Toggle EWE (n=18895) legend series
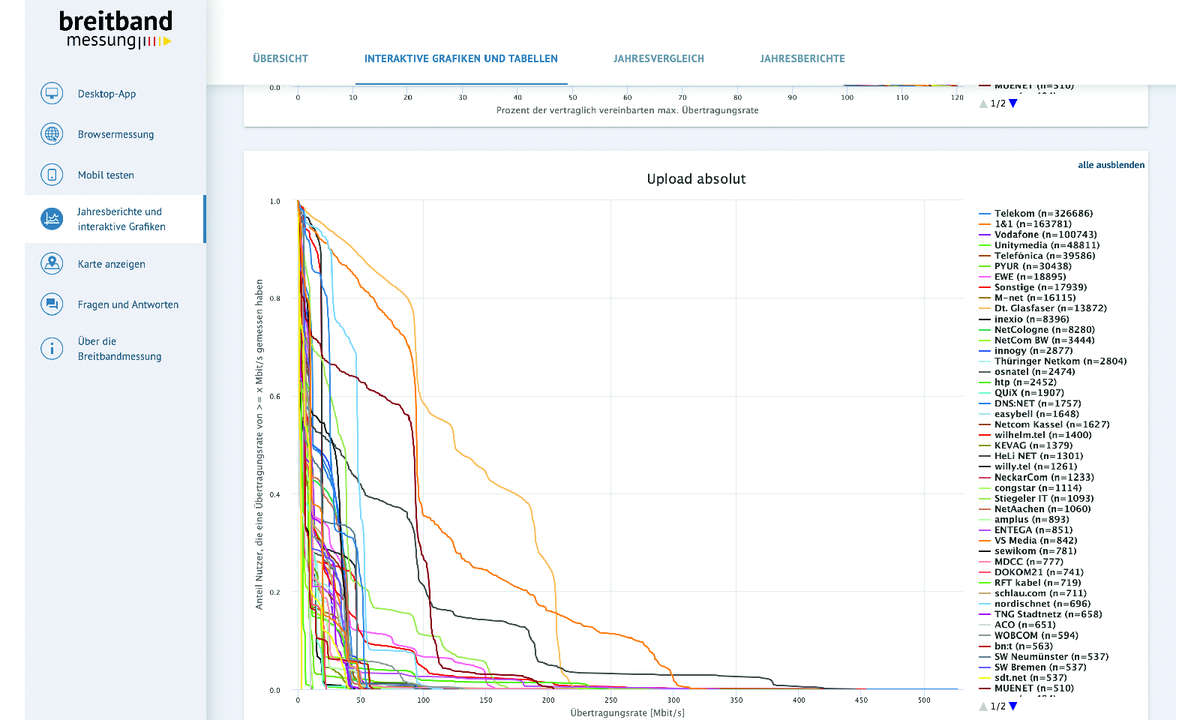 [x=1023, y=277]
